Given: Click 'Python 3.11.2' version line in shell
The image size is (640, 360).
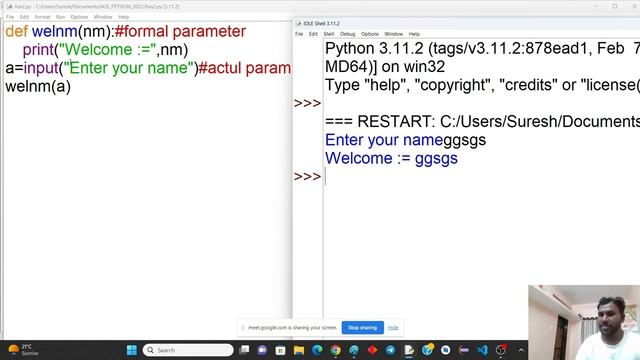Looking at the screenshot, I should click(x=482, y=49).
